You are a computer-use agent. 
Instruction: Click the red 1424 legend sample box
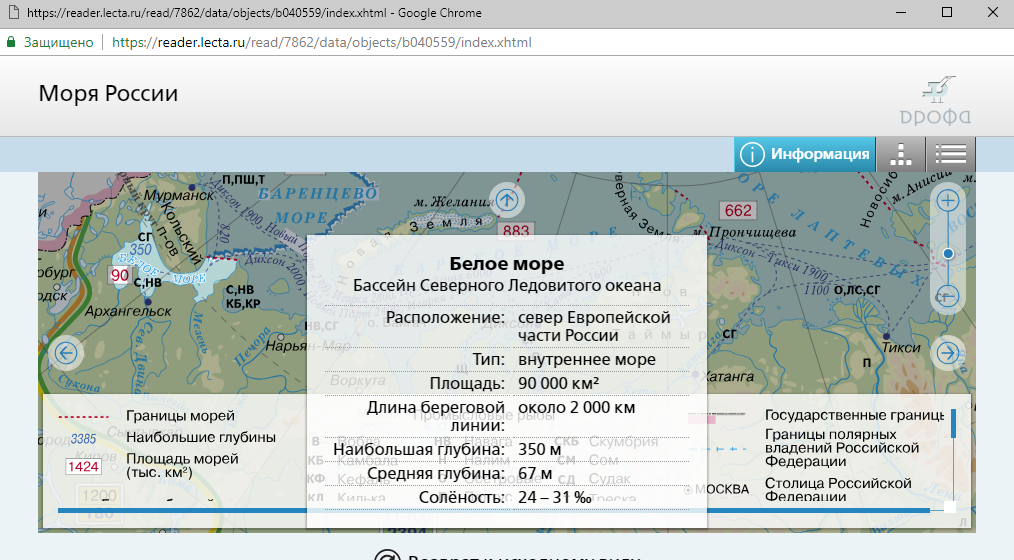(83, 466)
